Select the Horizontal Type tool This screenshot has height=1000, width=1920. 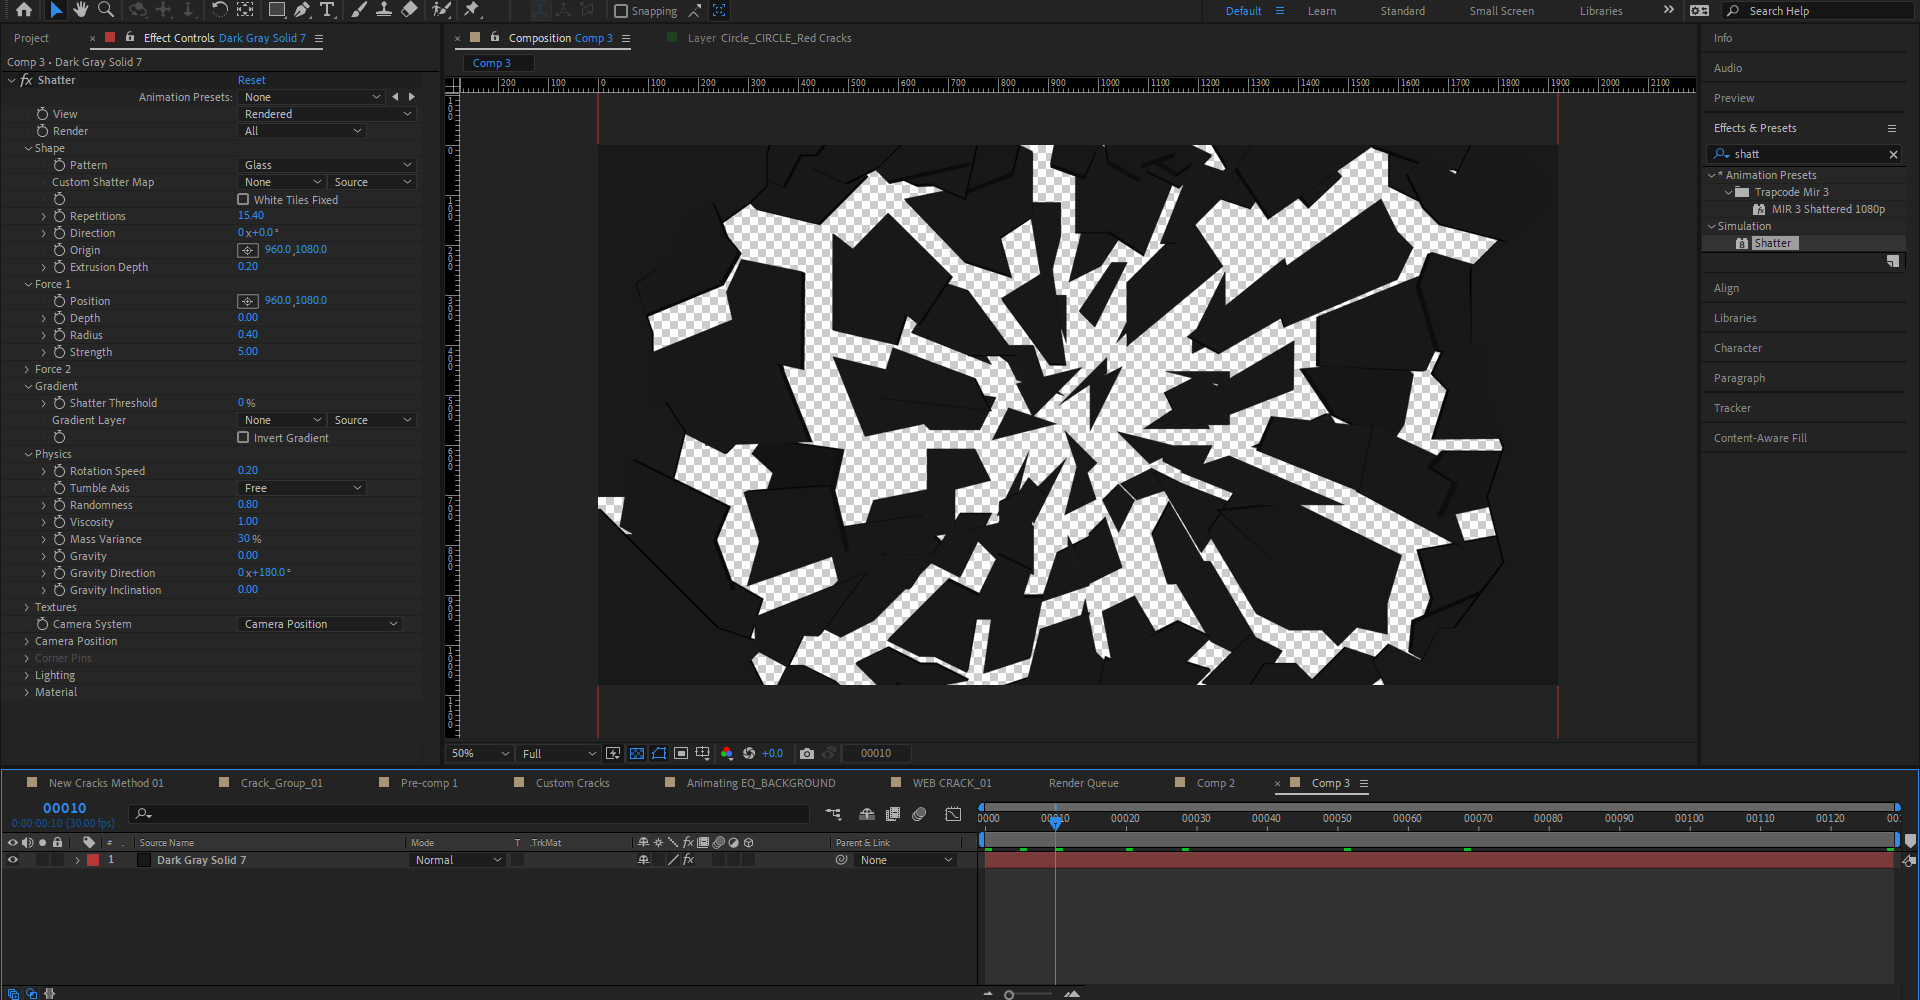click(327, 11)
